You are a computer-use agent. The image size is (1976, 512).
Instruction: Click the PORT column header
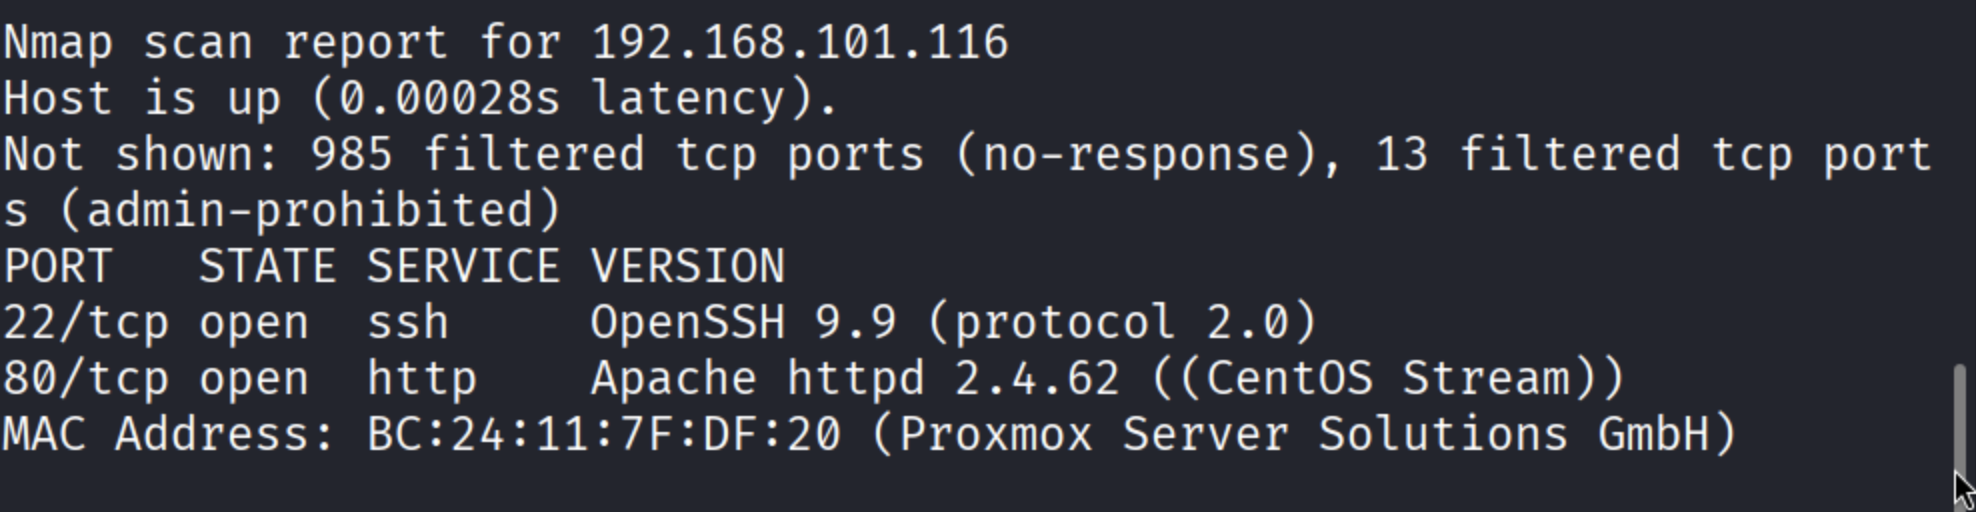[58, 267]
